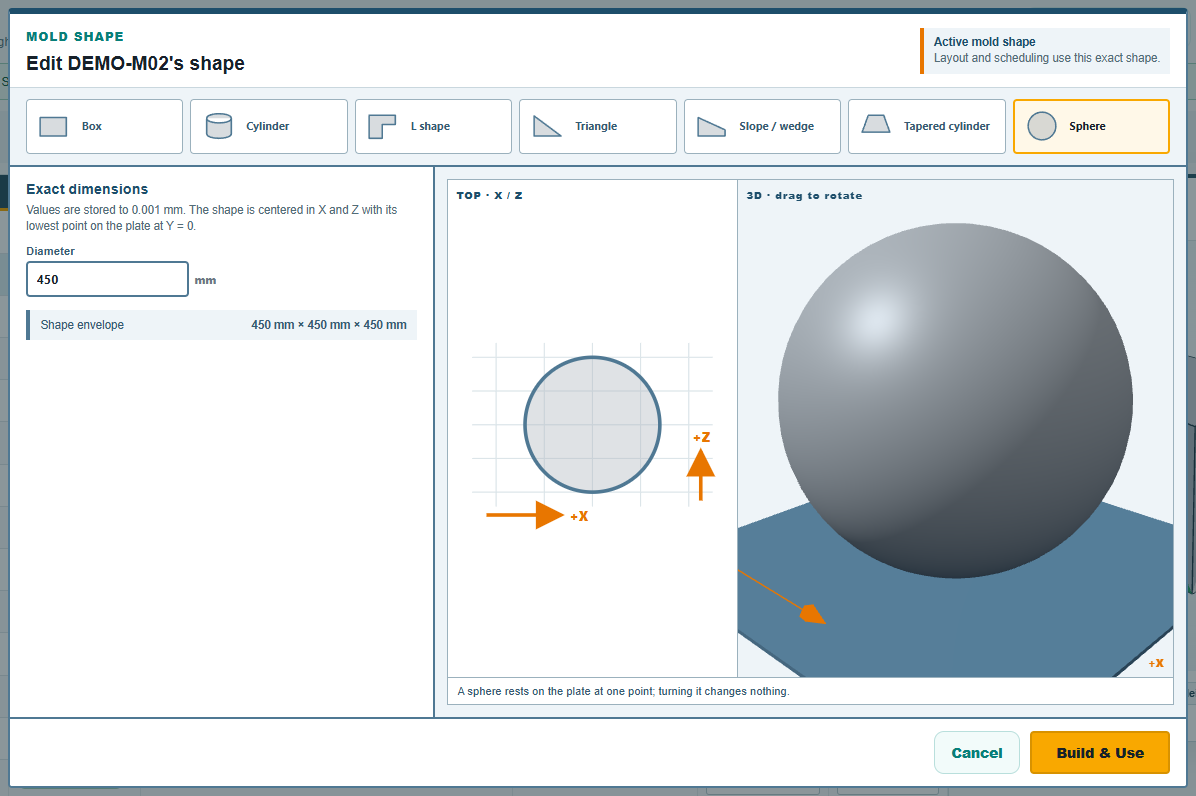The width and height of the screenshot is (1196, 796).
Task: Click the Tapered cylinder label text
Action: [x=947, y=127]
